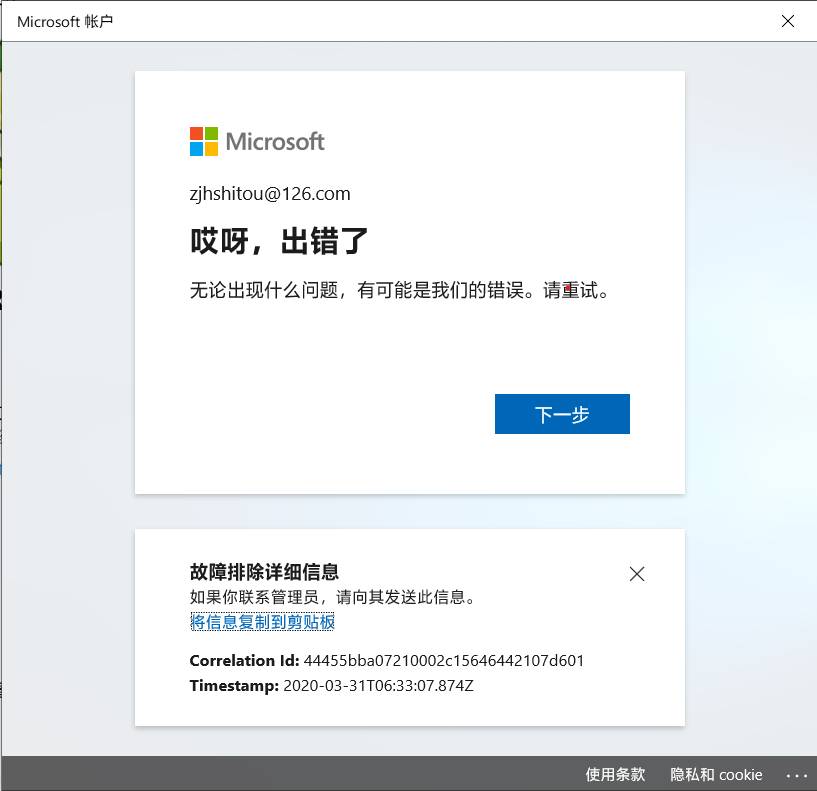The height and width of the screenshot is (791, 817).
Task: Click the text 如果你联系管理员，请向其发送此信息
Action: point(332,597)
